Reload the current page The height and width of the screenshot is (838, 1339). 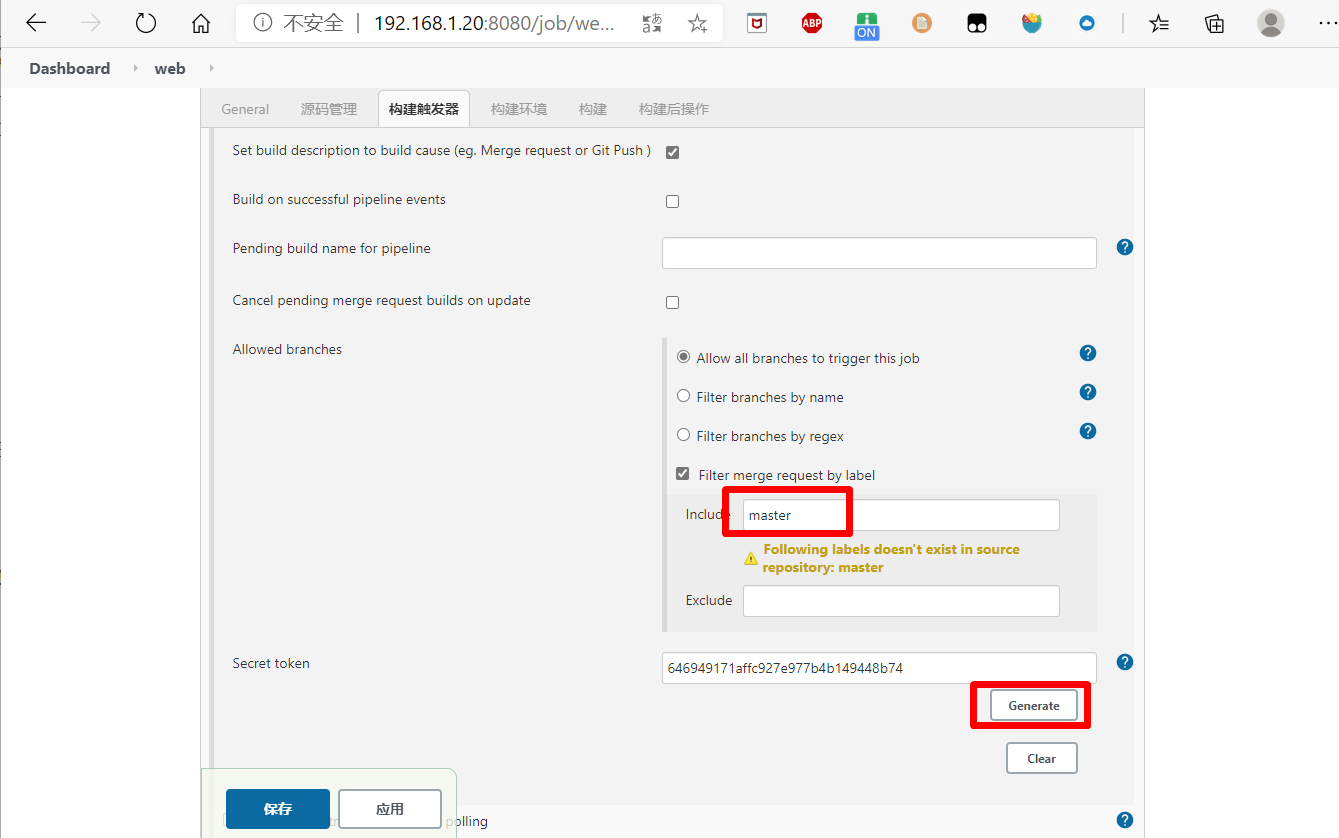coord(146,23)
